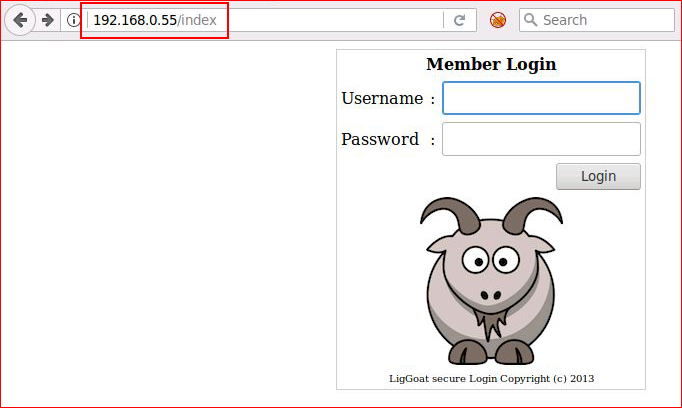Open site information icon in address bar

click(x=74, y=20)
